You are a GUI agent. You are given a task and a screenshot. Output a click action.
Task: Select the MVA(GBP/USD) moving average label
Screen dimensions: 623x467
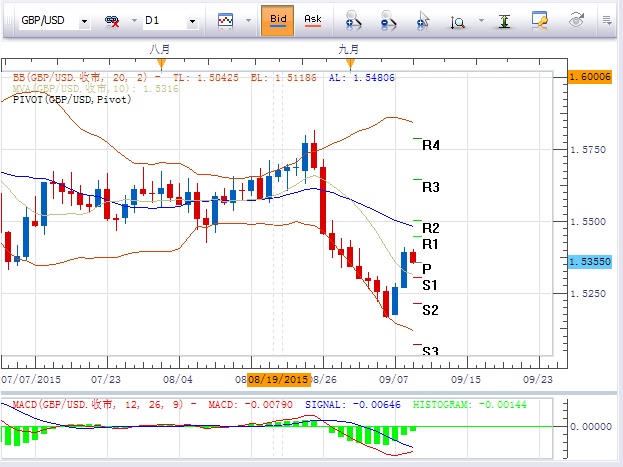coord(95,88)
